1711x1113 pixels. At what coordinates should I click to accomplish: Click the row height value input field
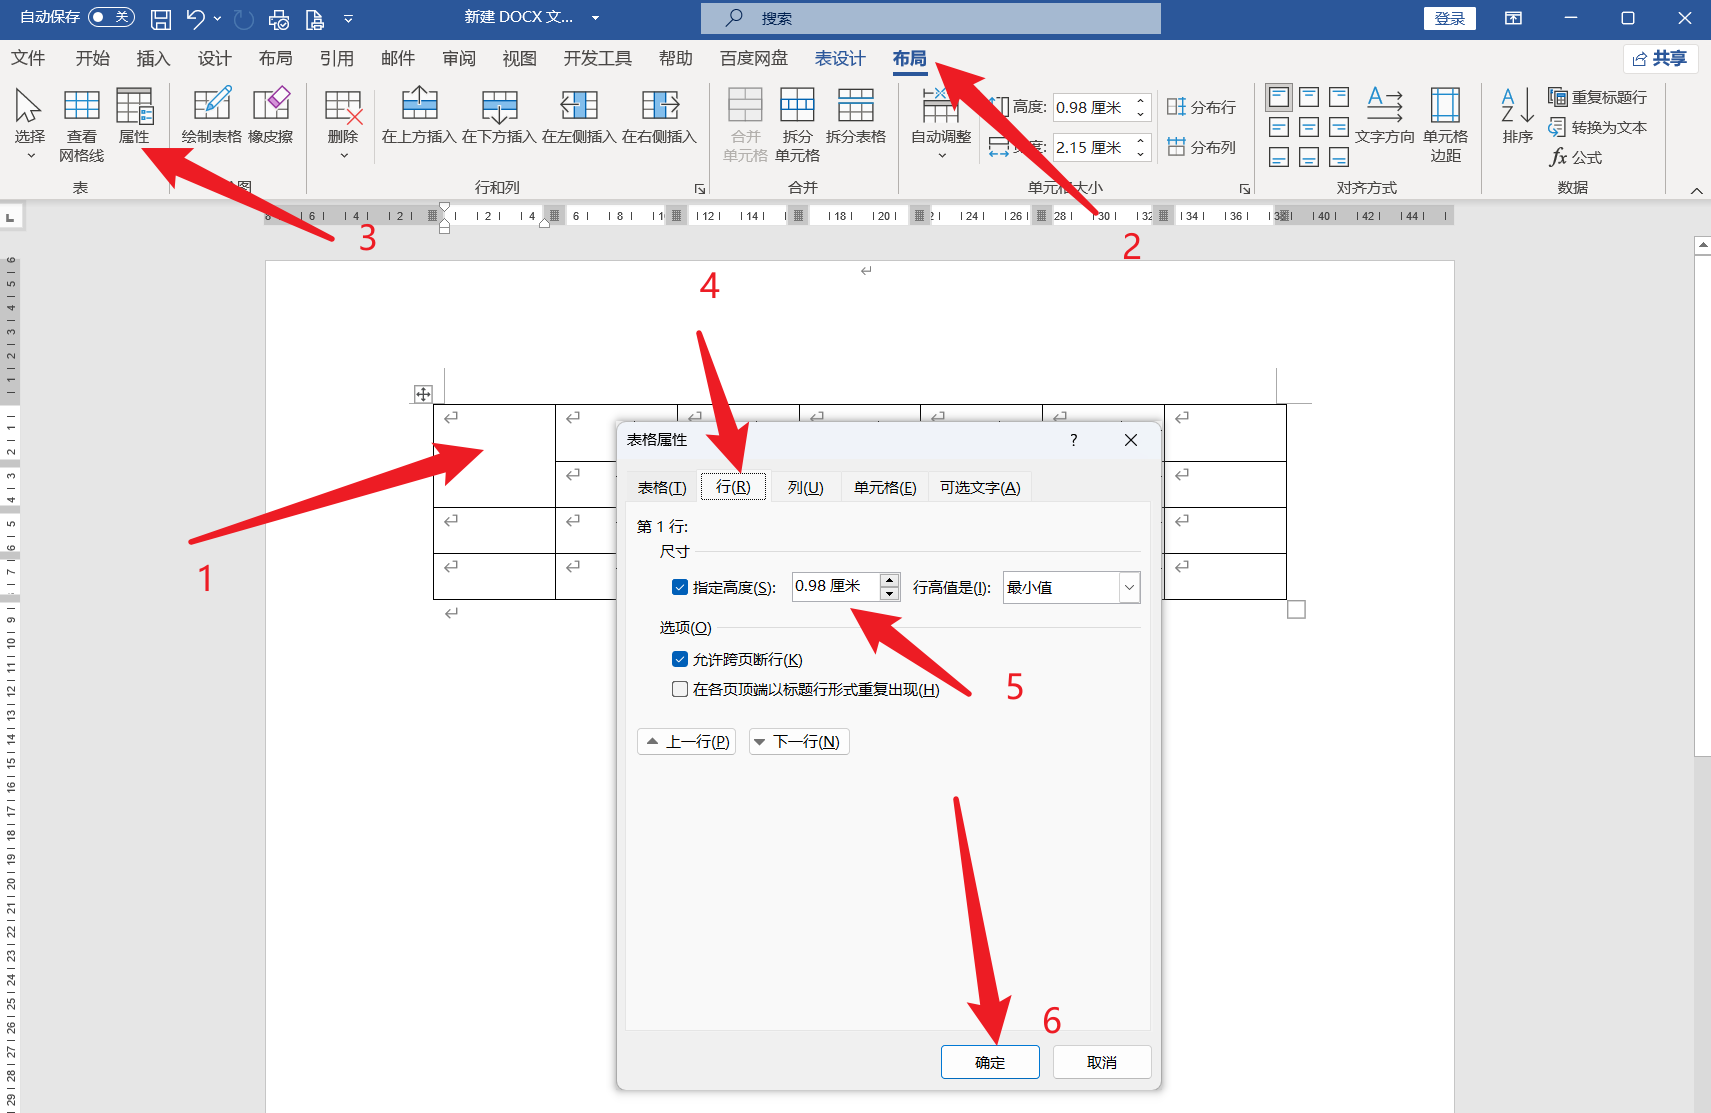pyautogui.click(x=835, y=586)
